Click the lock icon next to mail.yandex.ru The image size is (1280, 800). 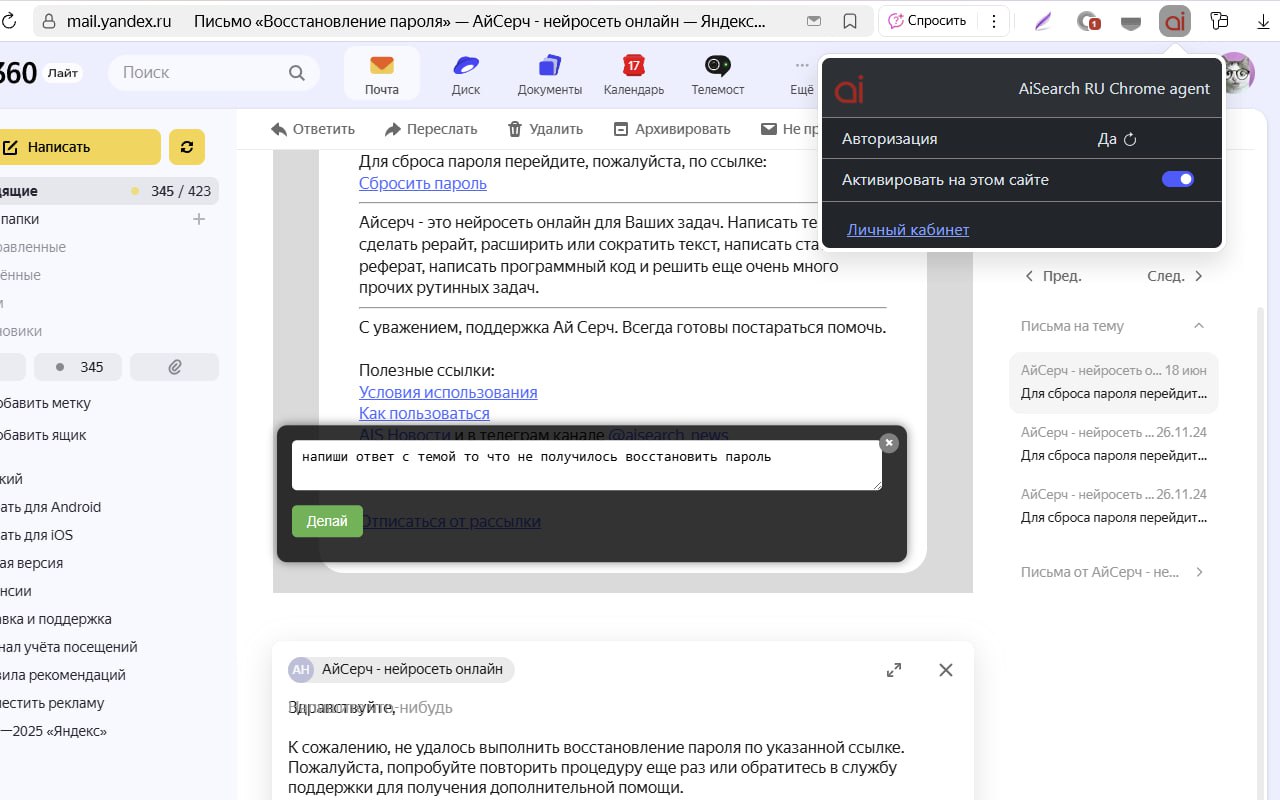coord(49,21)
